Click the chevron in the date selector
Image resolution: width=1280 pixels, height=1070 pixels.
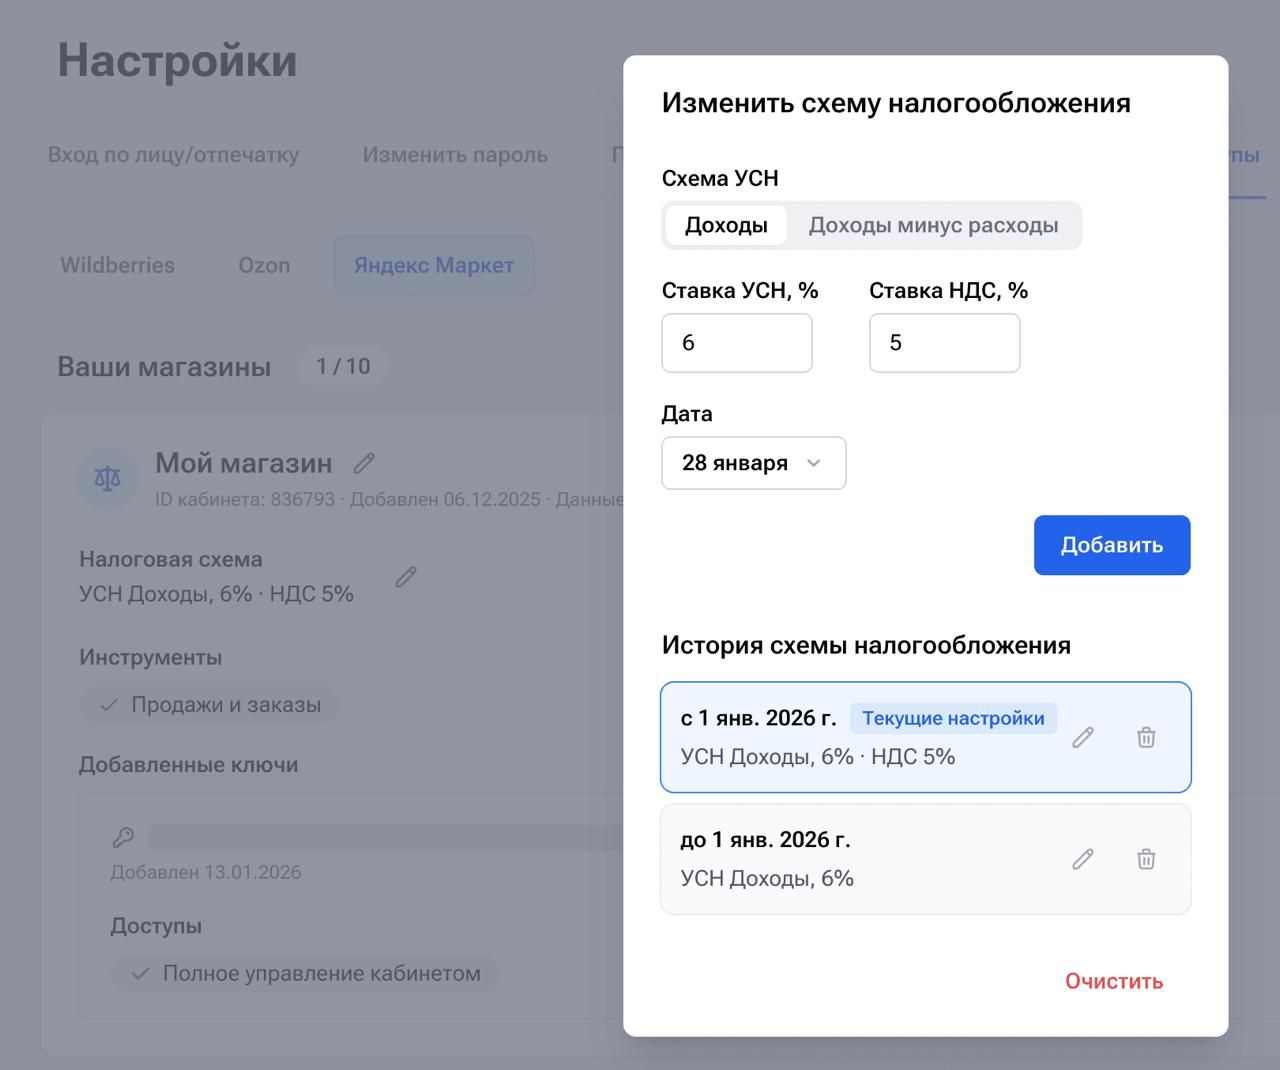coord(814,463)
